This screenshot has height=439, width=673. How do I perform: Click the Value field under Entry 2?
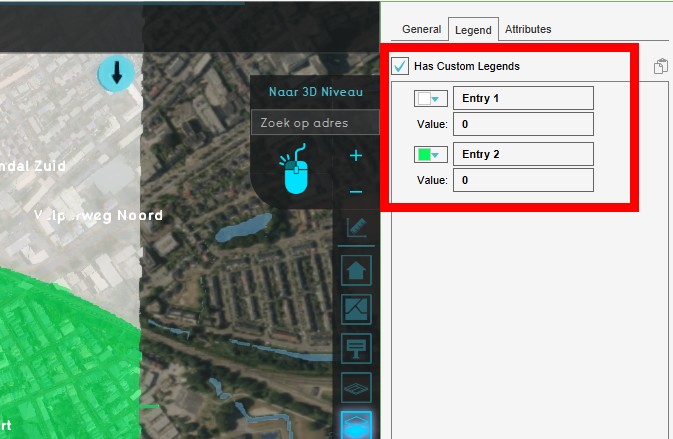coord(523,180)
